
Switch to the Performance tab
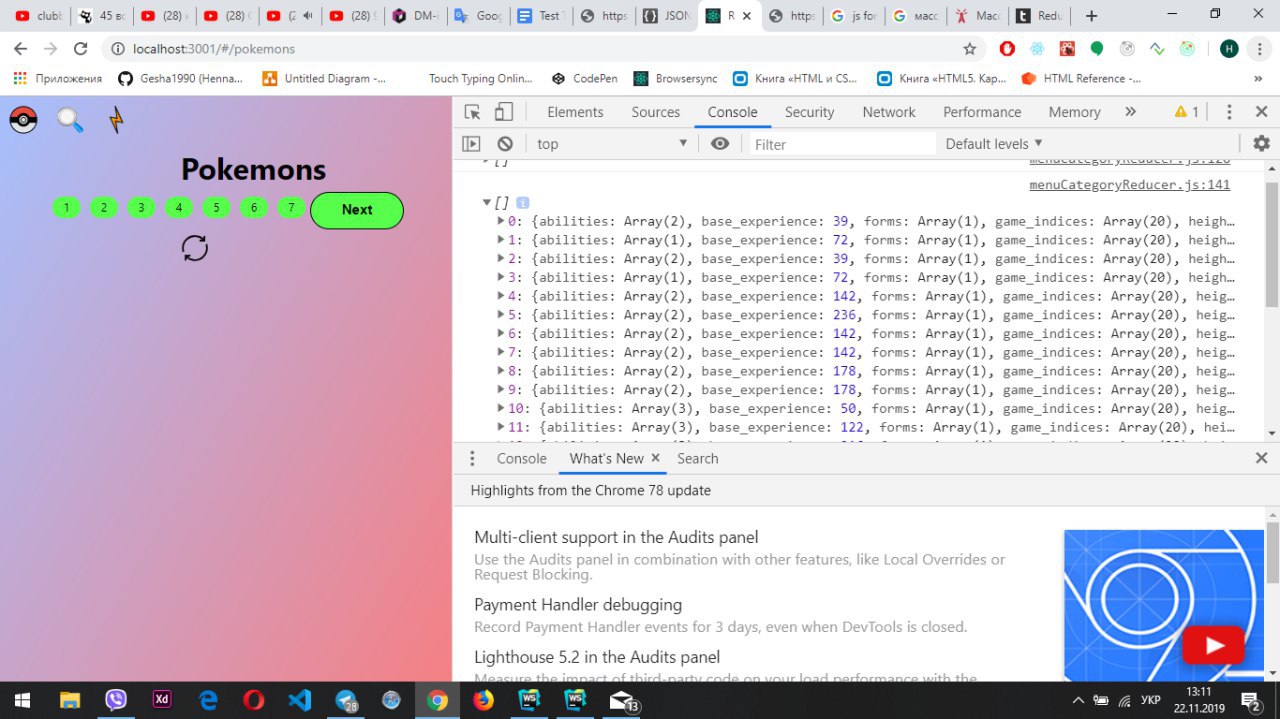click(982, 112)
